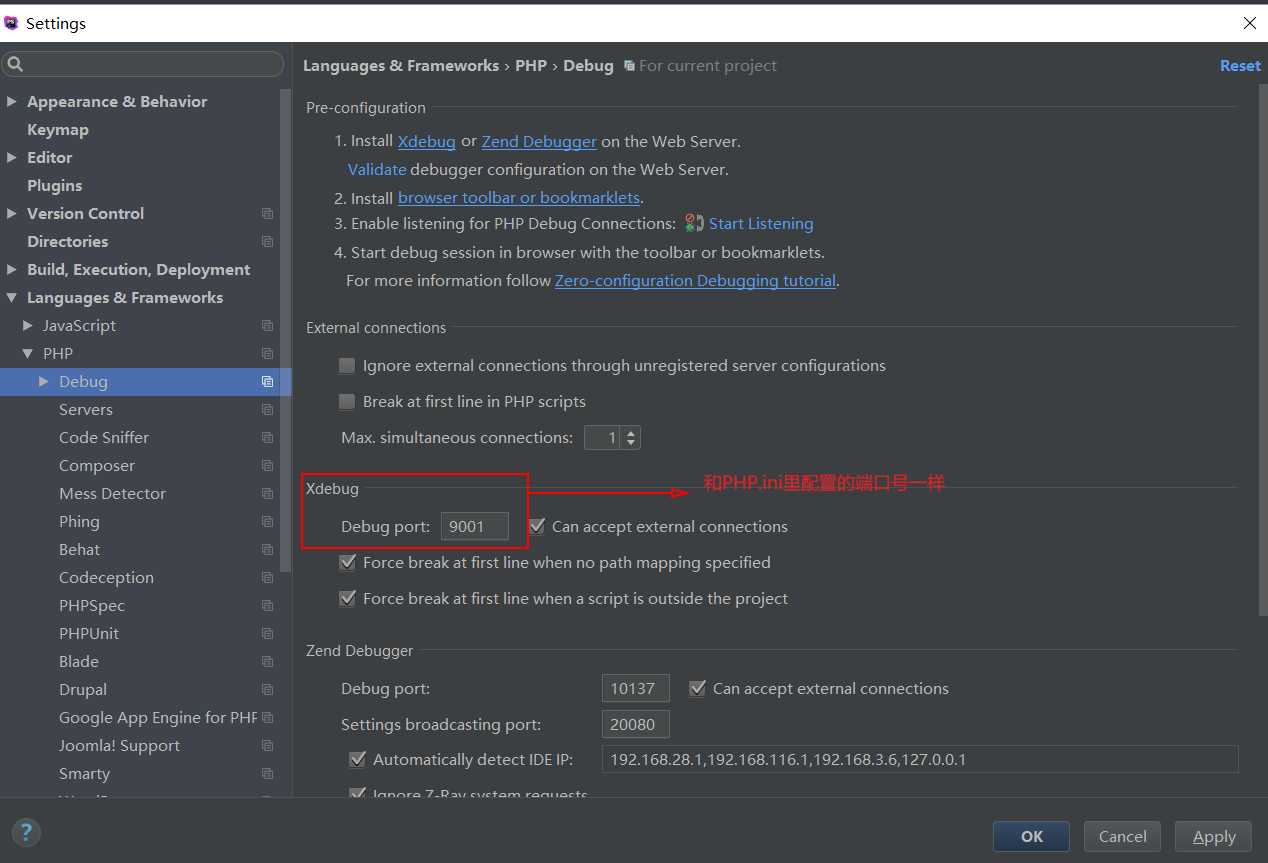
Task: Click the search magnifier icon in settings
Action: coord(15,65)
